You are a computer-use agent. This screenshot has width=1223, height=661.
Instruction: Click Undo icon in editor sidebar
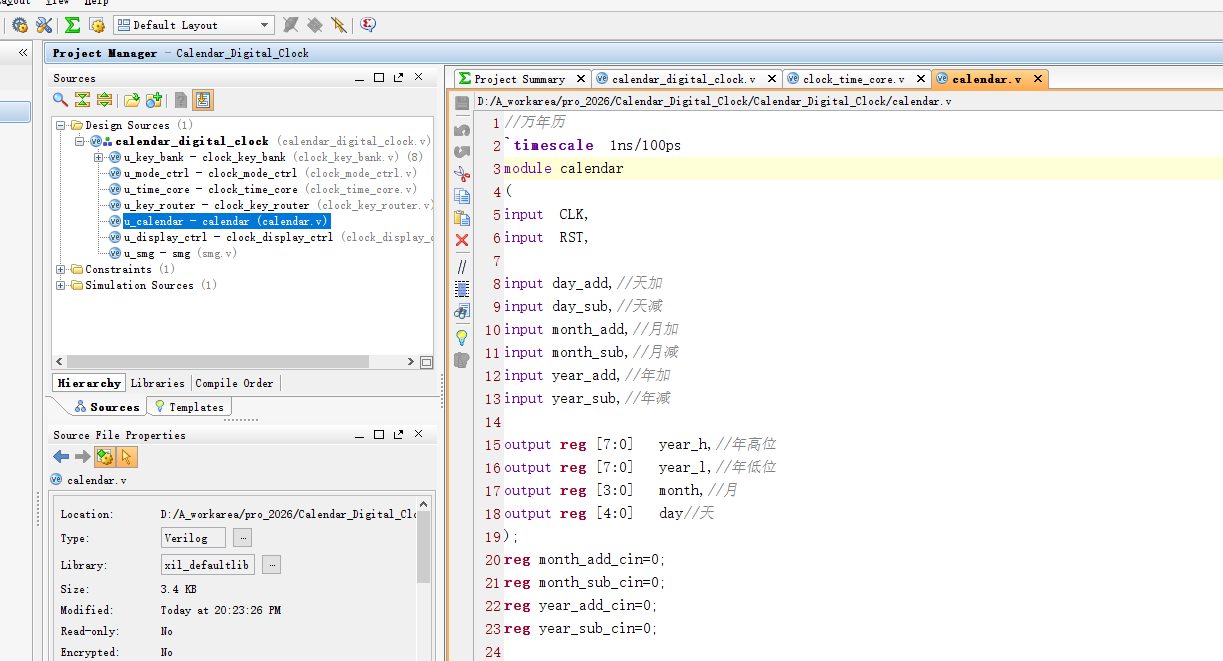point(462,130)
